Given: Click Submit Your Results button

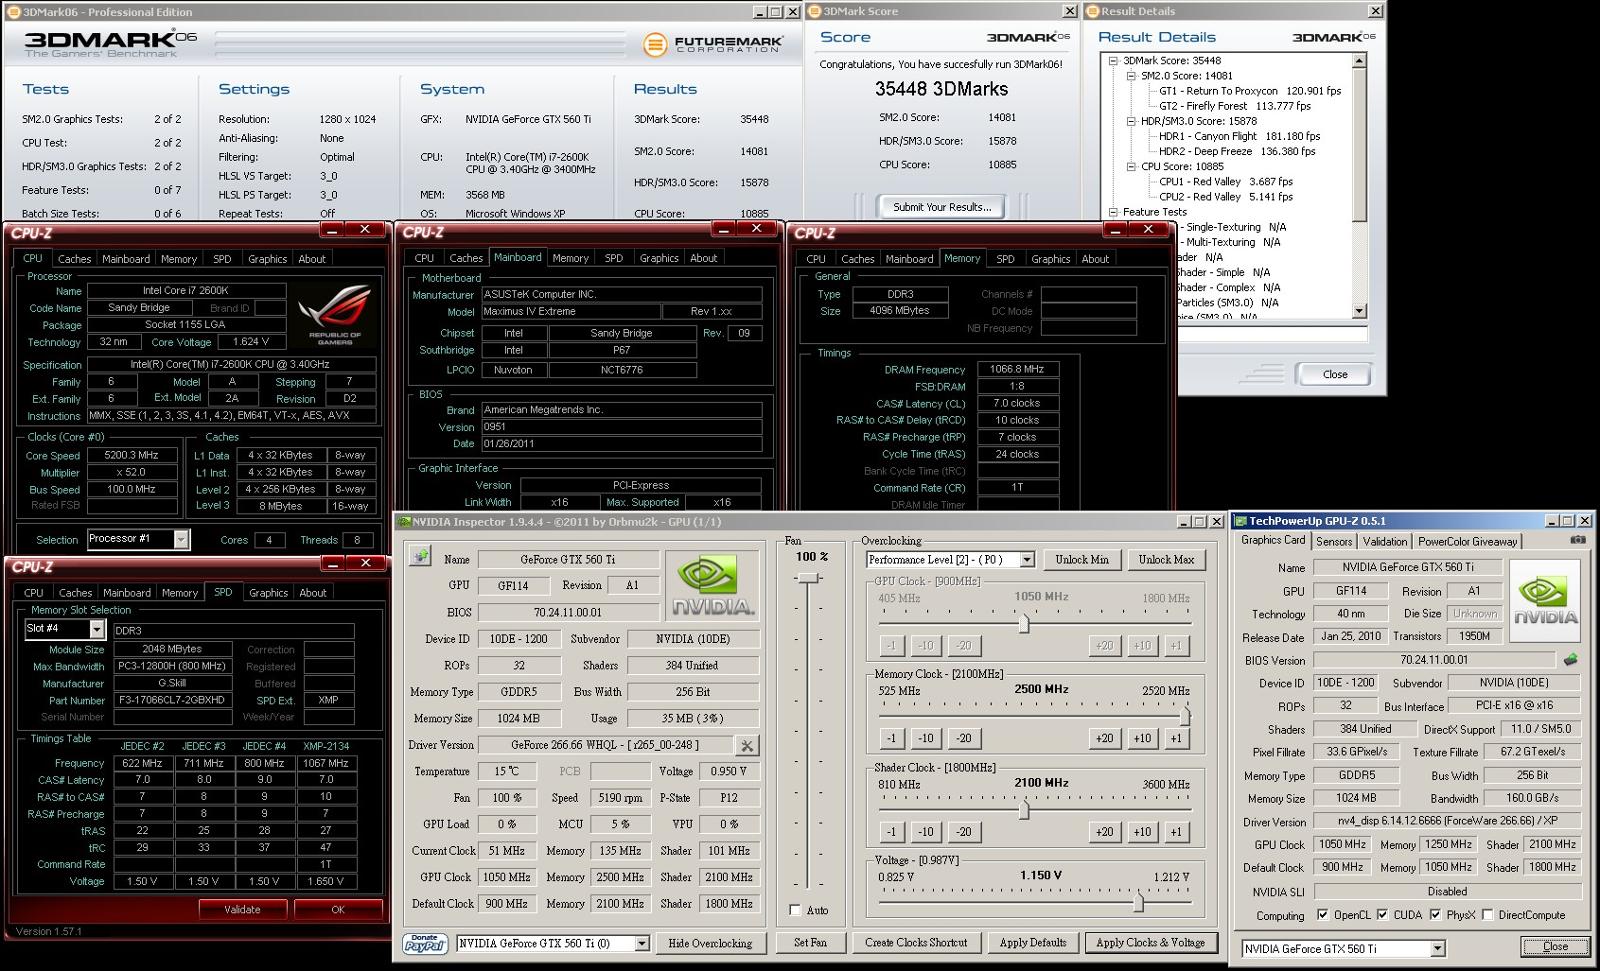Looking at the screenshot, I should point(942,207).
